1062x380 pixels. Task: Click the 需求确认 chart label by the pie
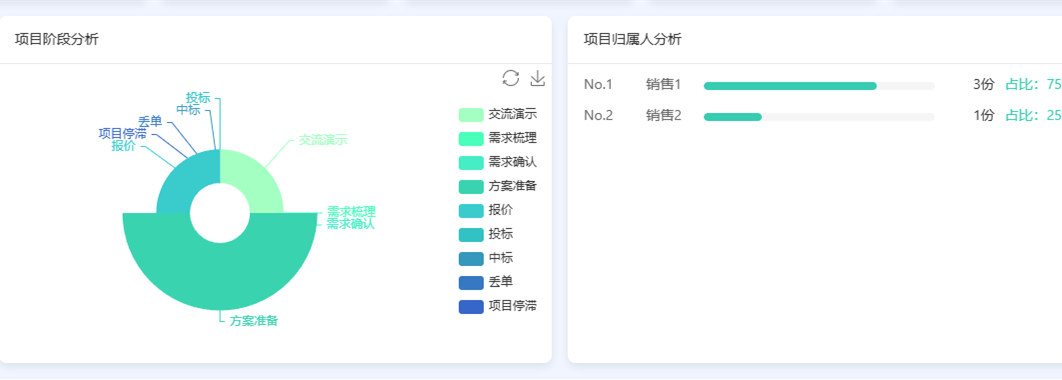pos(351,224)
